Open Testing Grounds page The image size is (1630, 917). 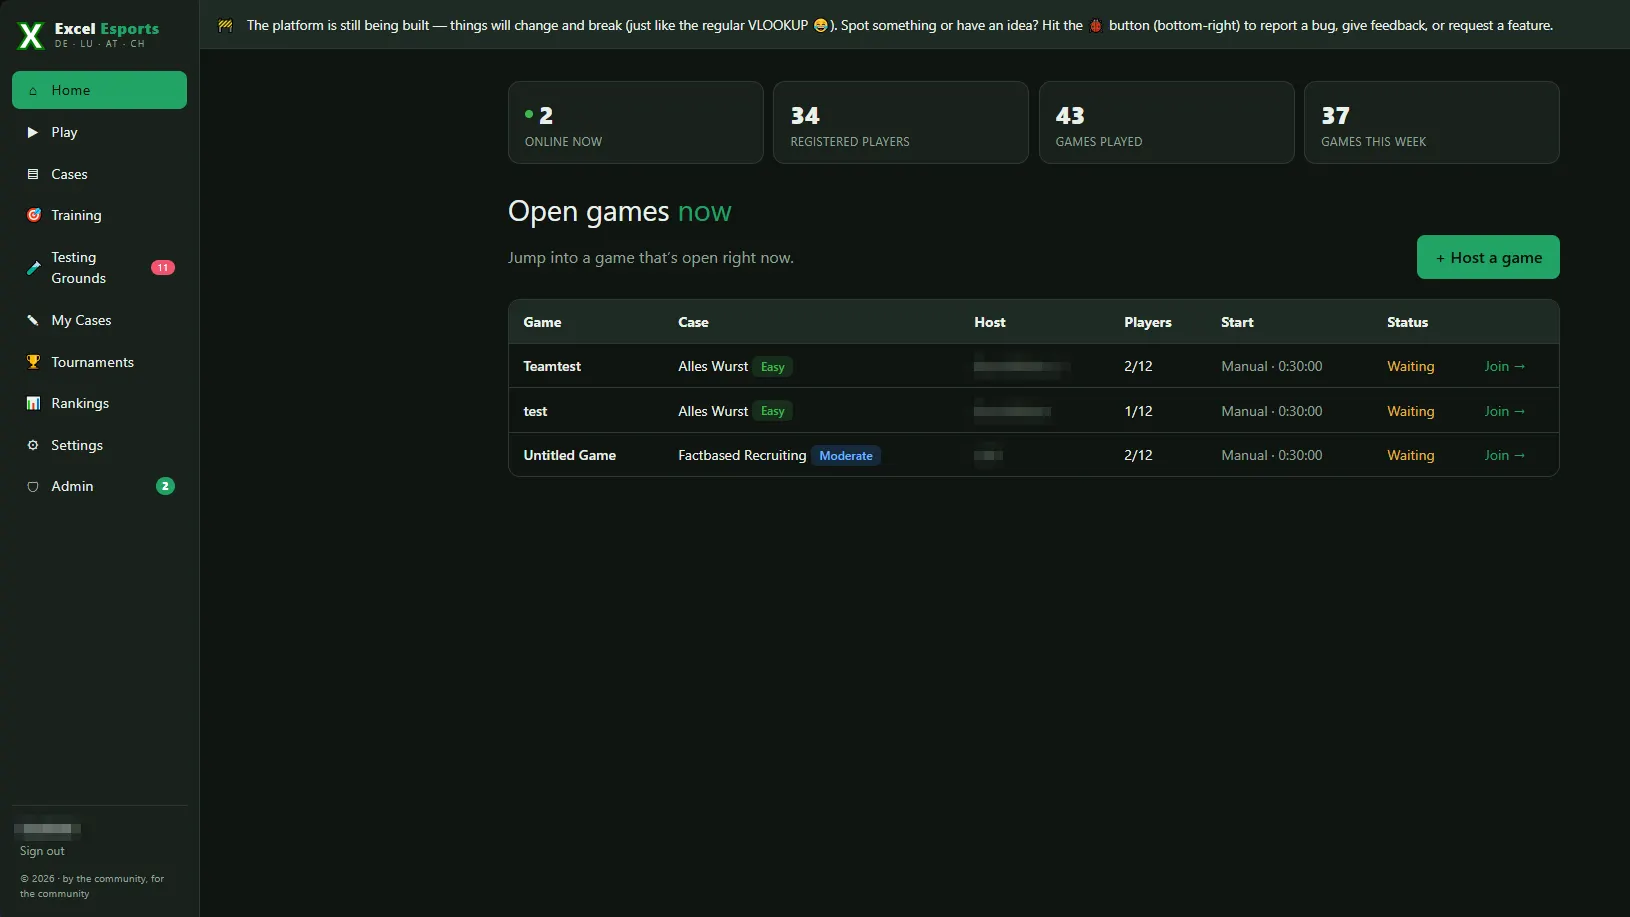click(99, 268)
